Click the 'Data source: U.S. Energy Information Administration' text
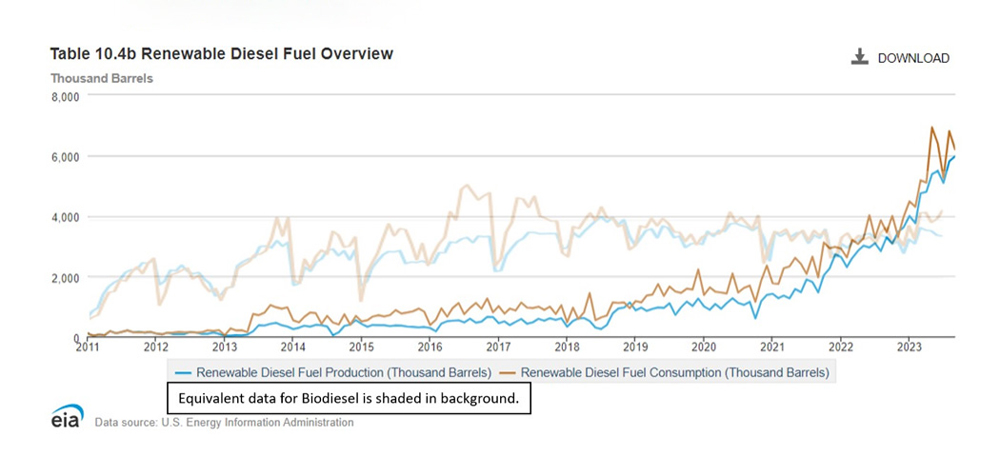This screenshot has height=457, width=1000. tap(224, 422)
